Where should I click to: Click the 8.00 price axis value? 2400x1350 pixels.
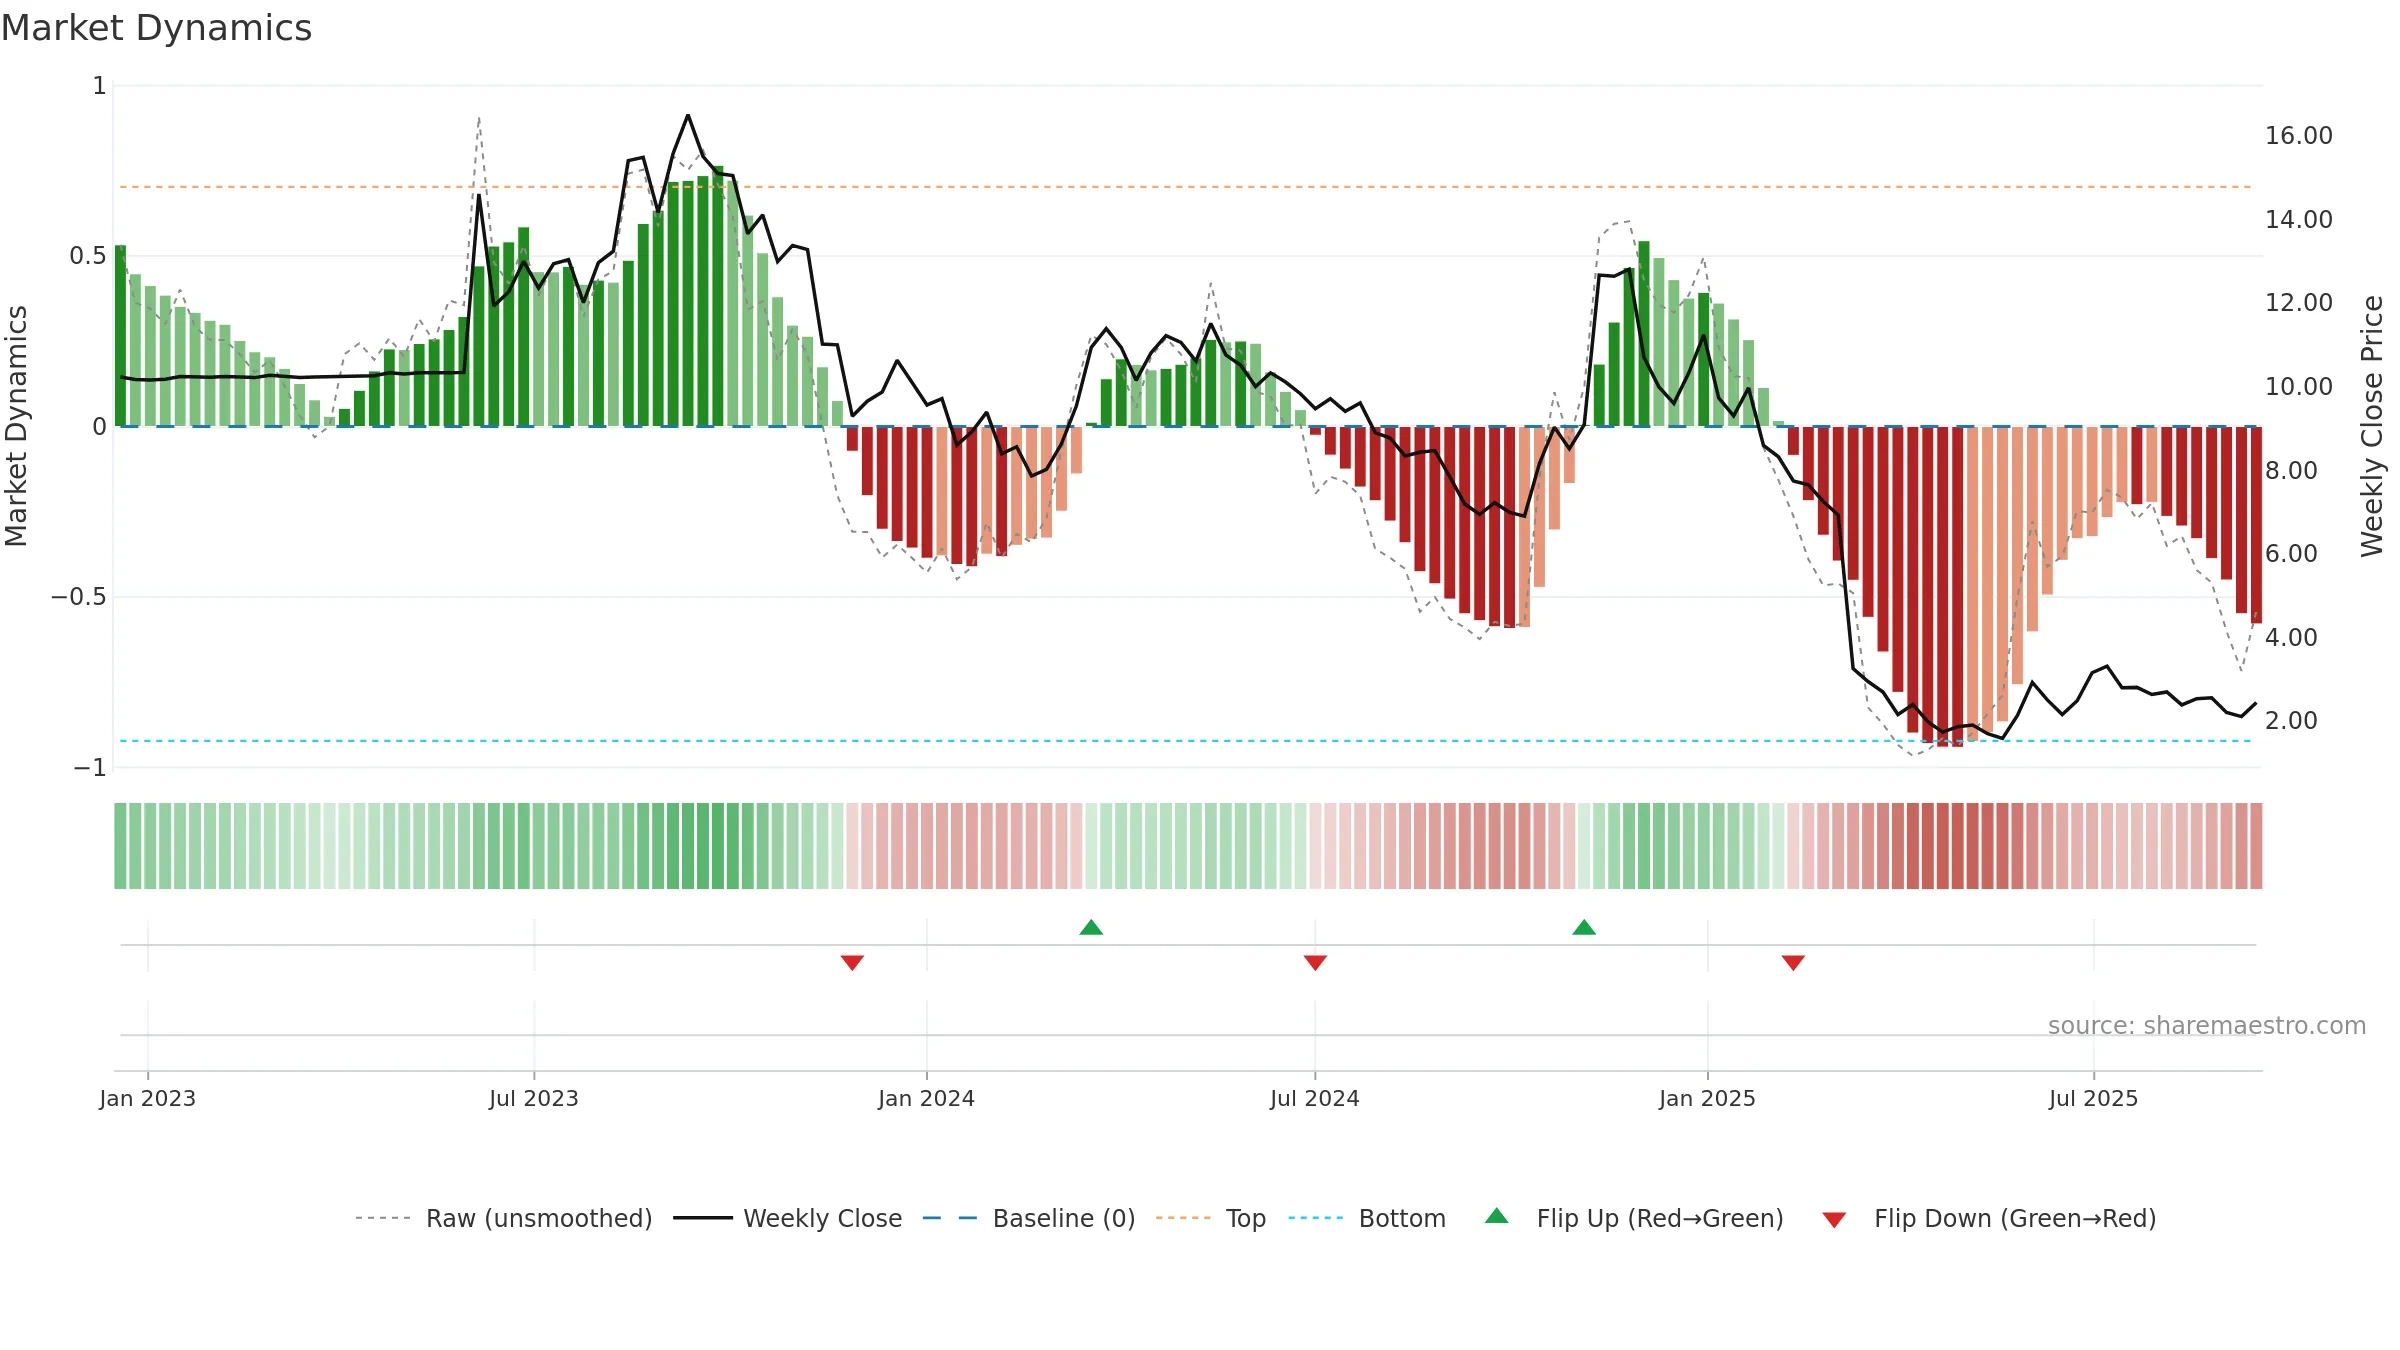2291,470
